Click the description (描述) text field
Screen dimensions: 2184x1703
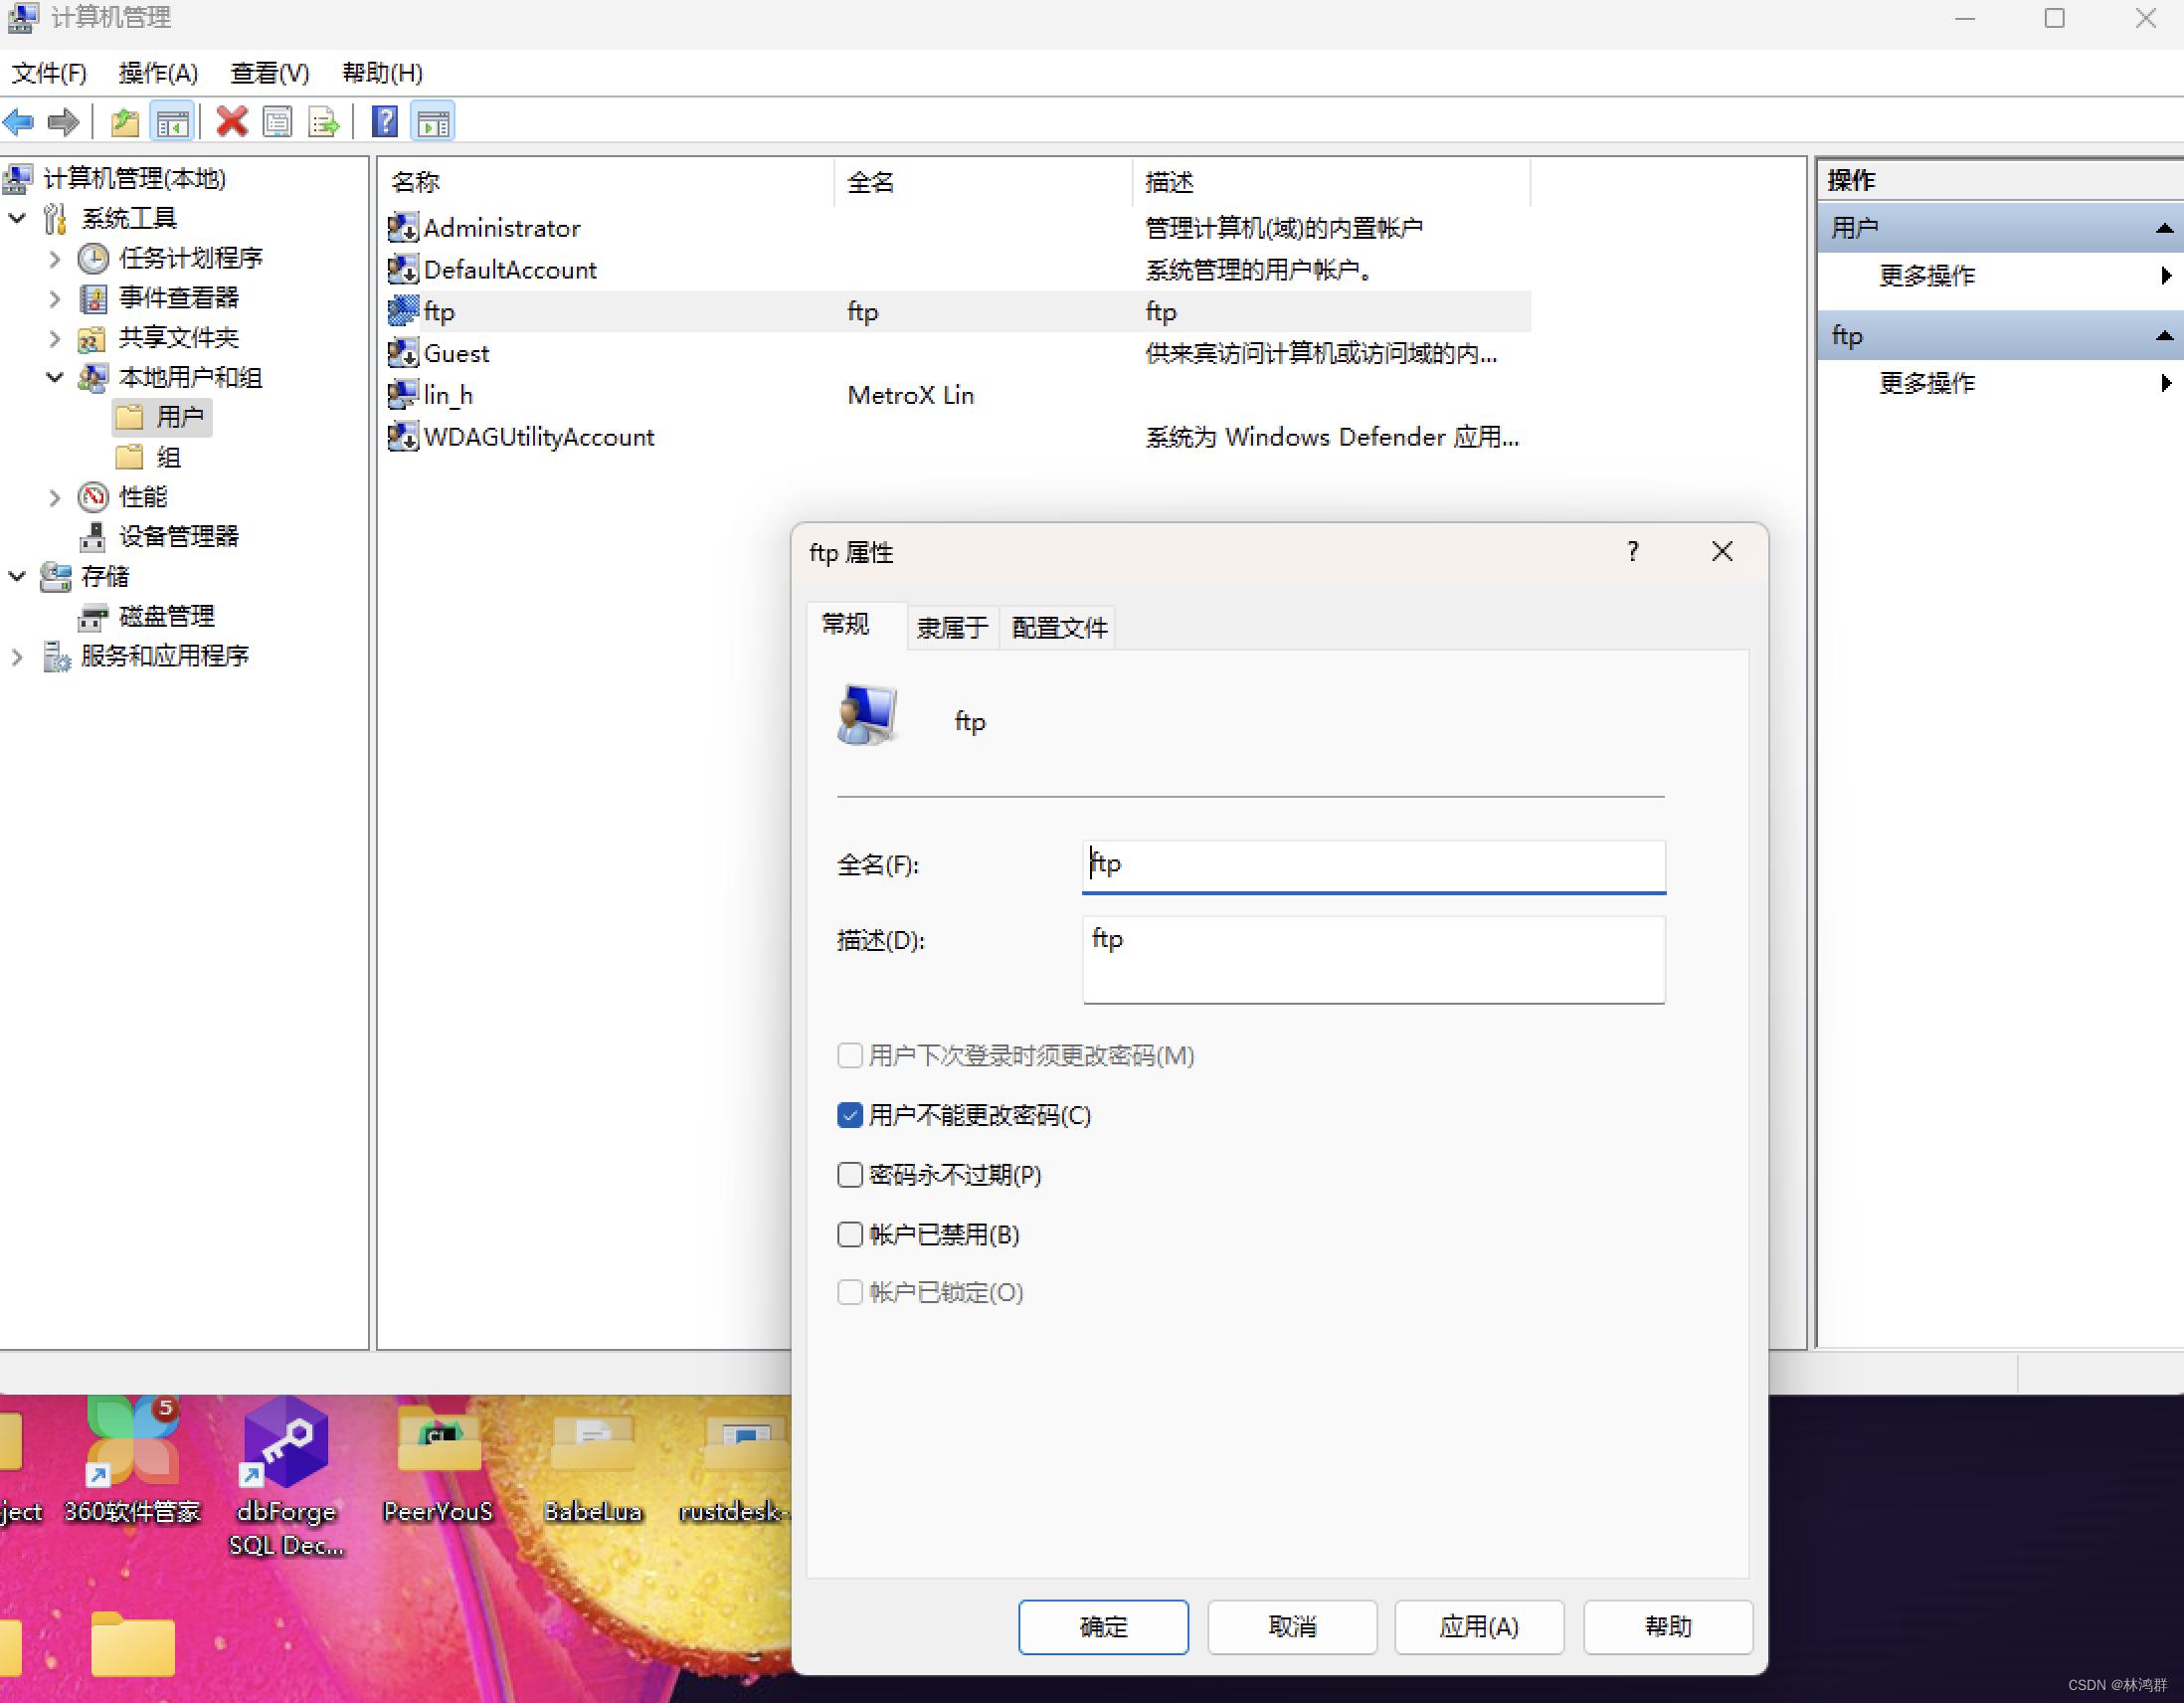1373,960
